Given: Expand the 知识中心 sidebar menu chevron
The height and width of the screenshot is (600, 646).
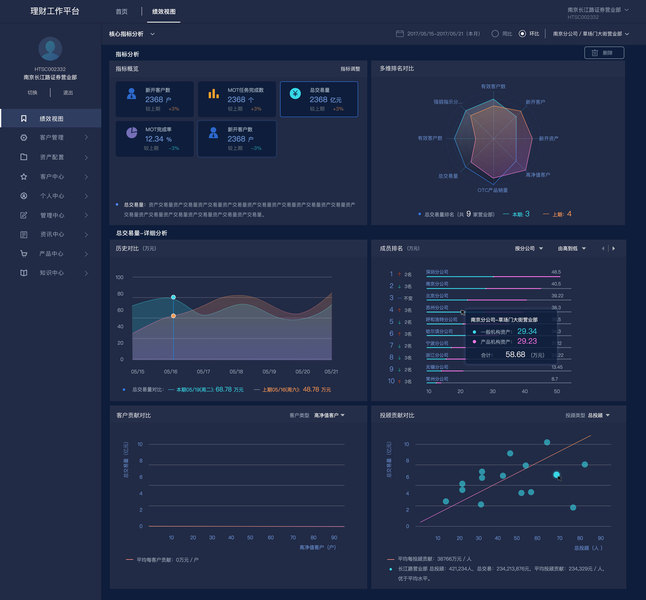Looking at the screenshot, I should click(x=86, y=273).
